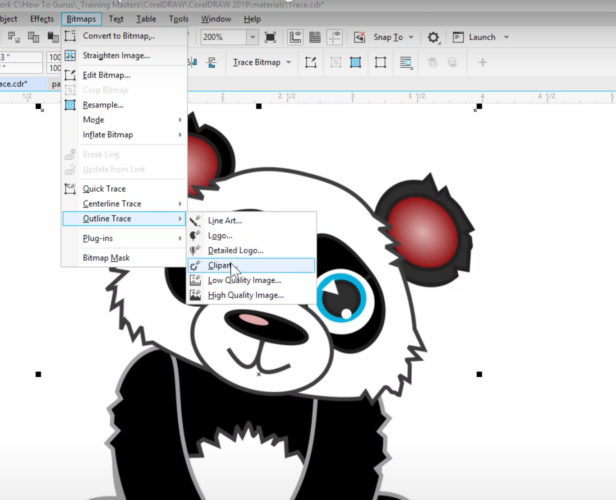Click Edit Bitmap icon in menu

[70, 75]
